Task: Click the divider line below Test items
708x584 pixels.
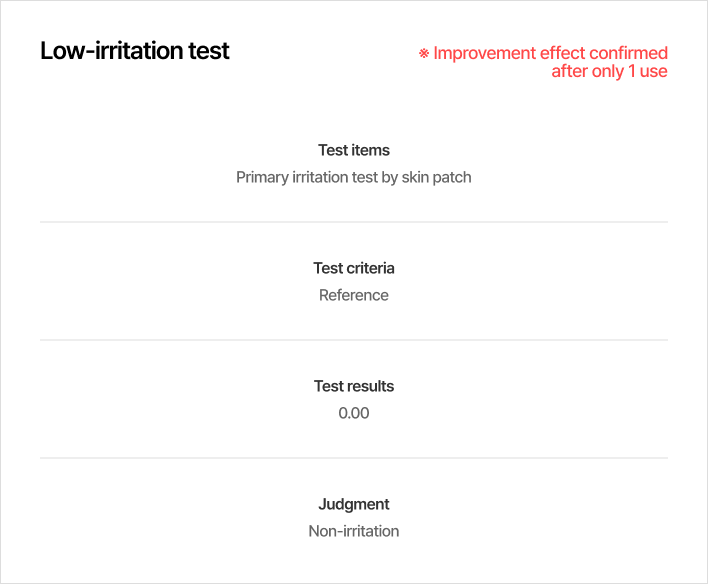Action: click(x=354, y=222)
